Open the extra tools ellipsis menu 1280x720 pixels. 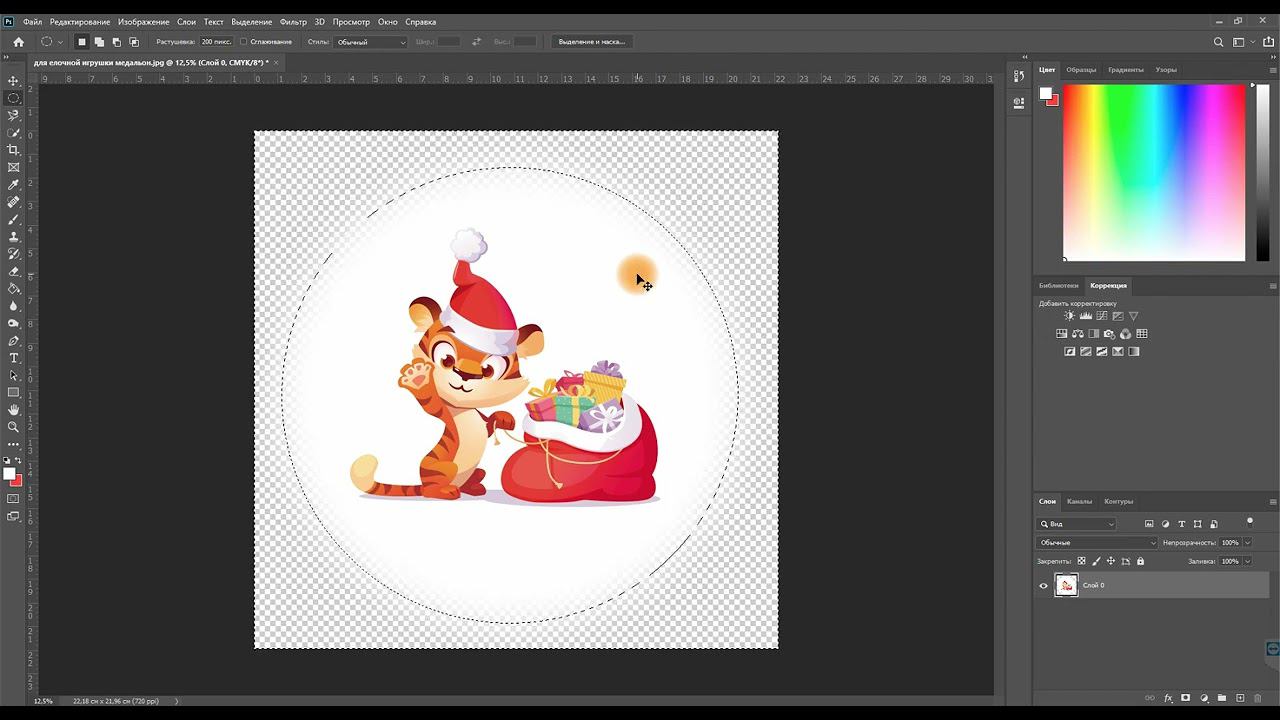click(x=13, y=444)
